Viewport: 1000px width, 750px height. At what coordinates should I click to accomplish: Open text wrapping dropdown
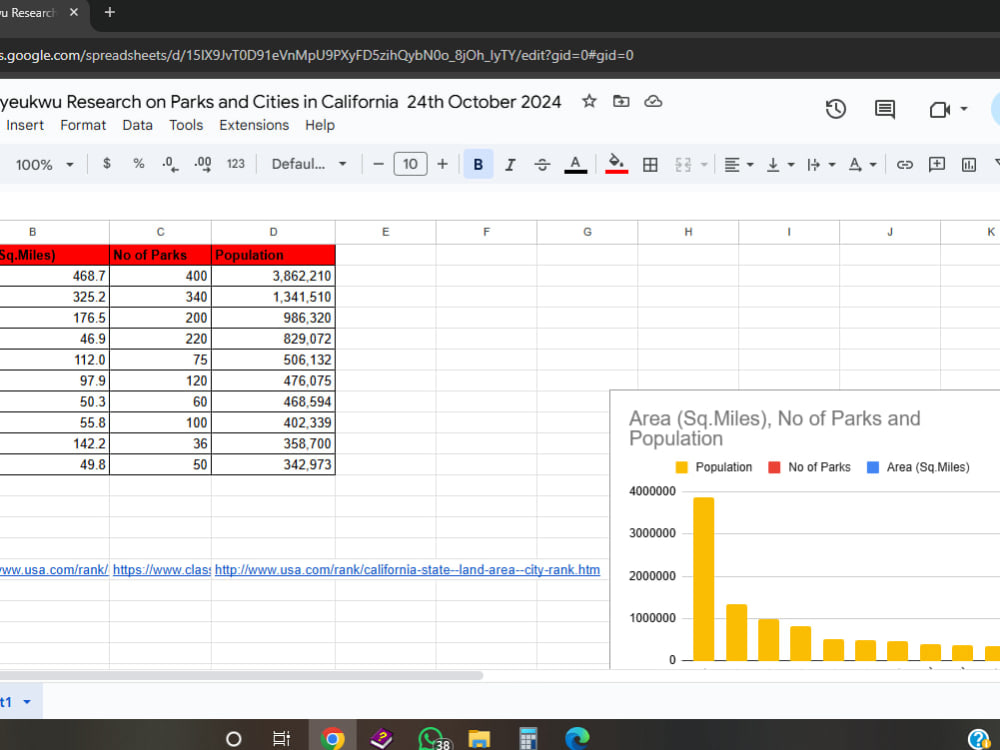tap(821, 165)
